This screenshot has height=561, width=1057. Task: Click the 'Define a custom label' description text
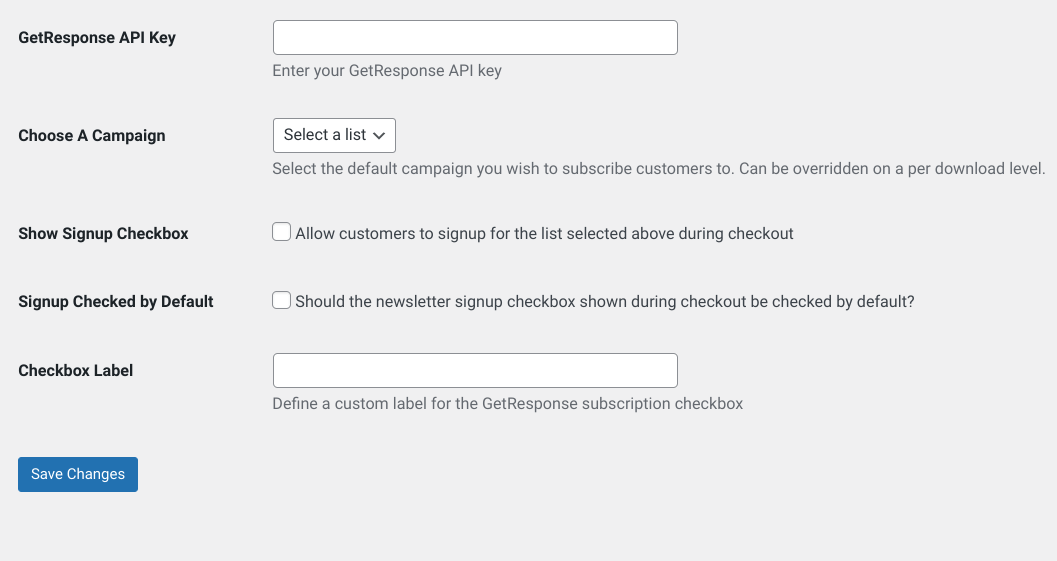coord(508,404)
